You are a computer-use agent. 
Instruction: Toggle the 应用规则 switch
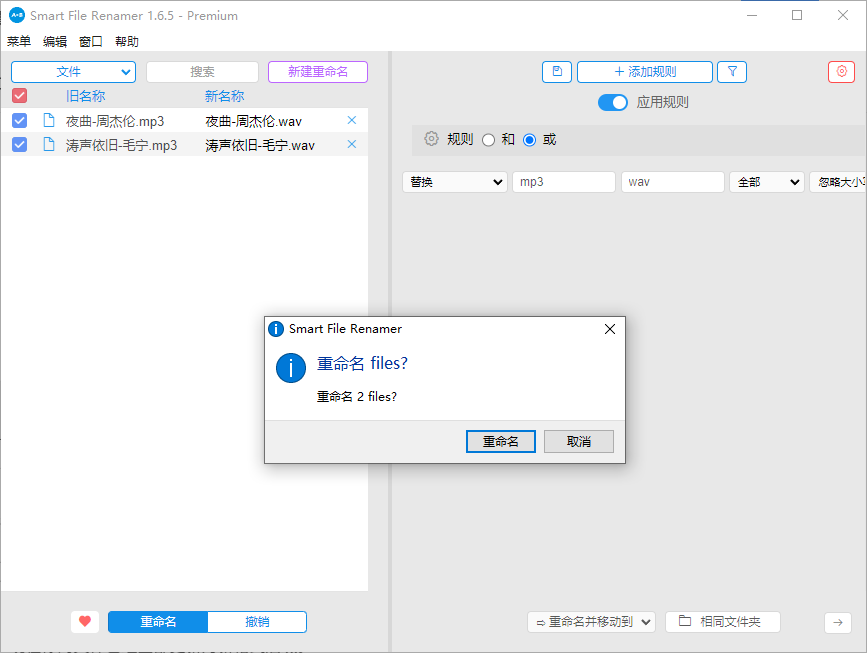click(x=613, y=102)
